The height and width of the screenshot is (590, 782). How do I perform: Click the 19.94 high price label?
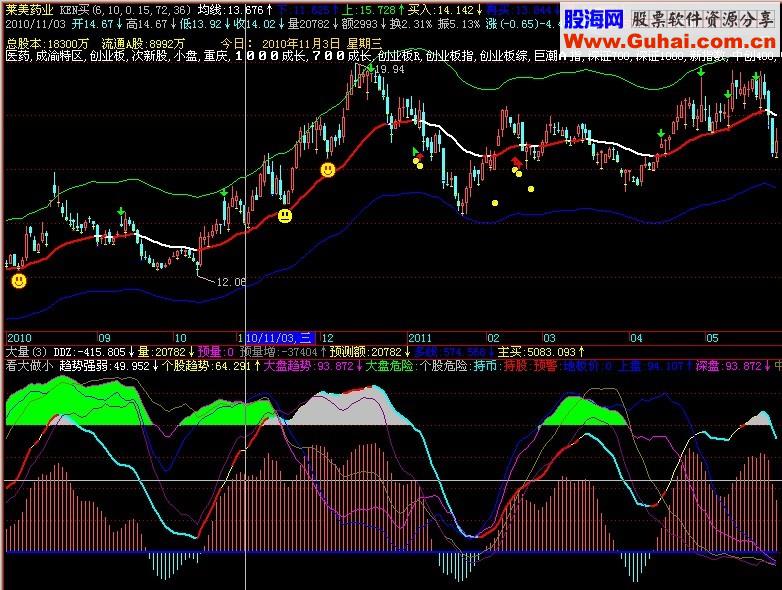click(x=390, y=69)
